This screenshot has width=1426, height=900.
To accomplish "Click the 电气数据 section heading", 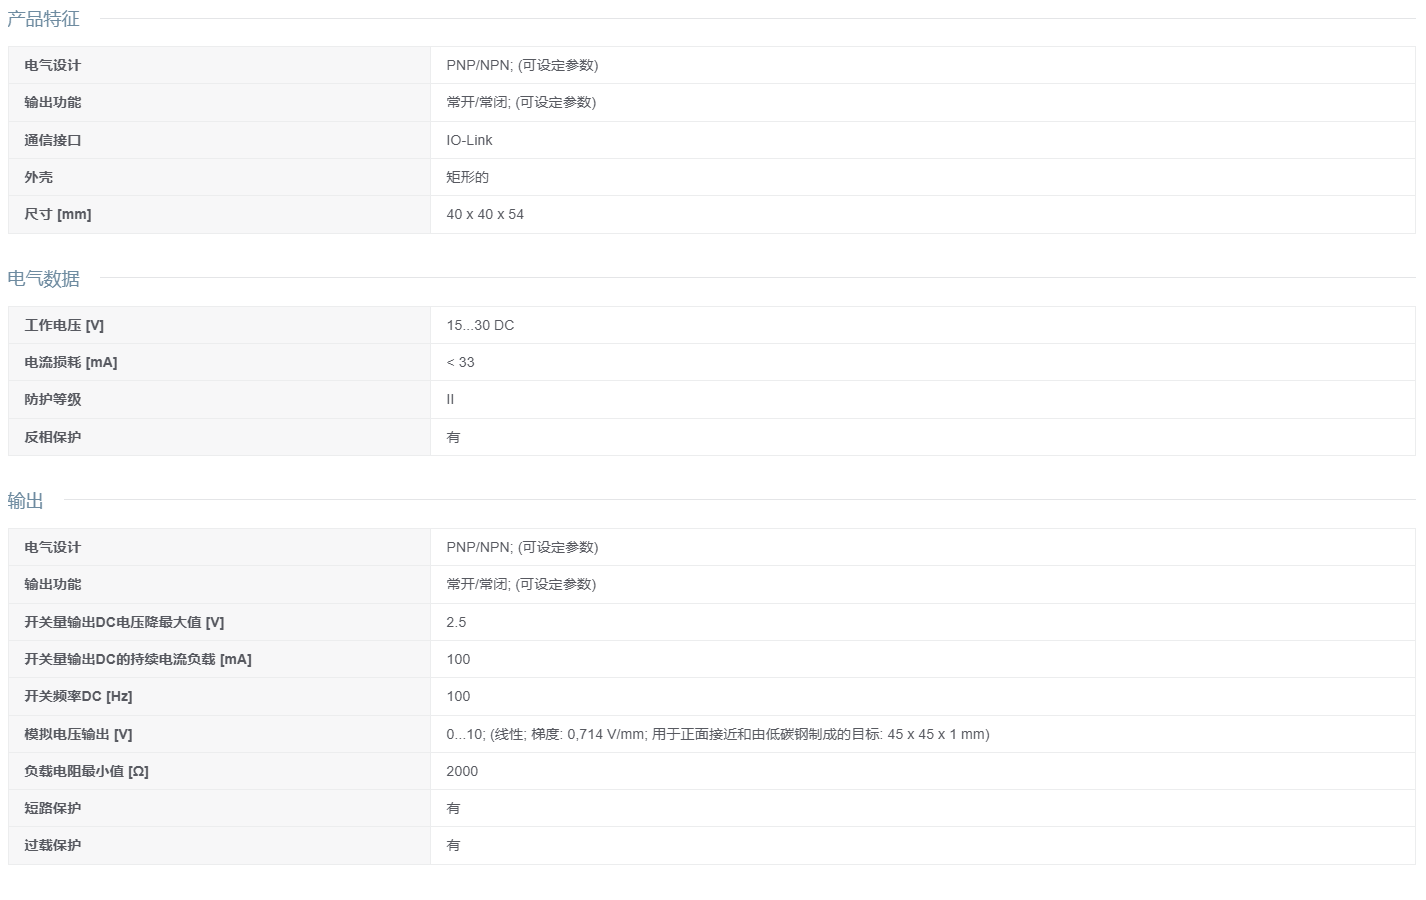I will coord(43,279).
